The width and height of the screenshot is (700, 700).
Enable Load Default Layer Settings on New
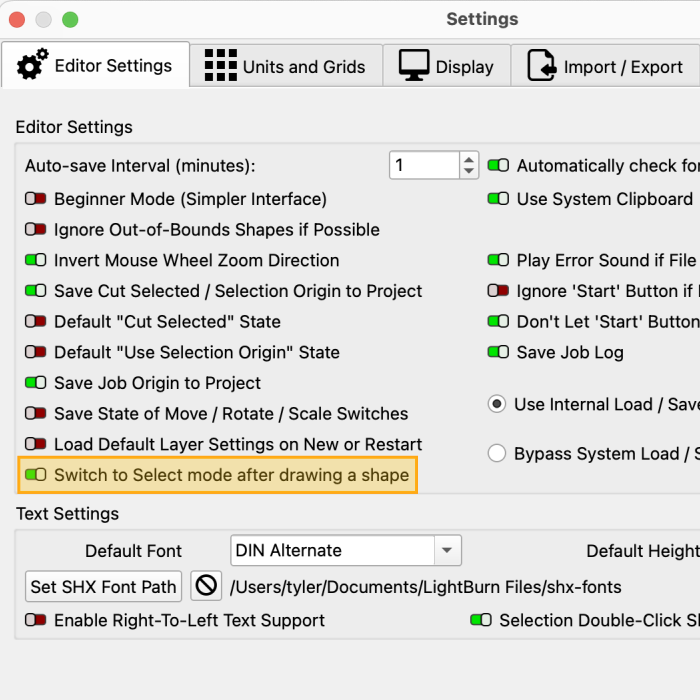click(x=36, y=444)
